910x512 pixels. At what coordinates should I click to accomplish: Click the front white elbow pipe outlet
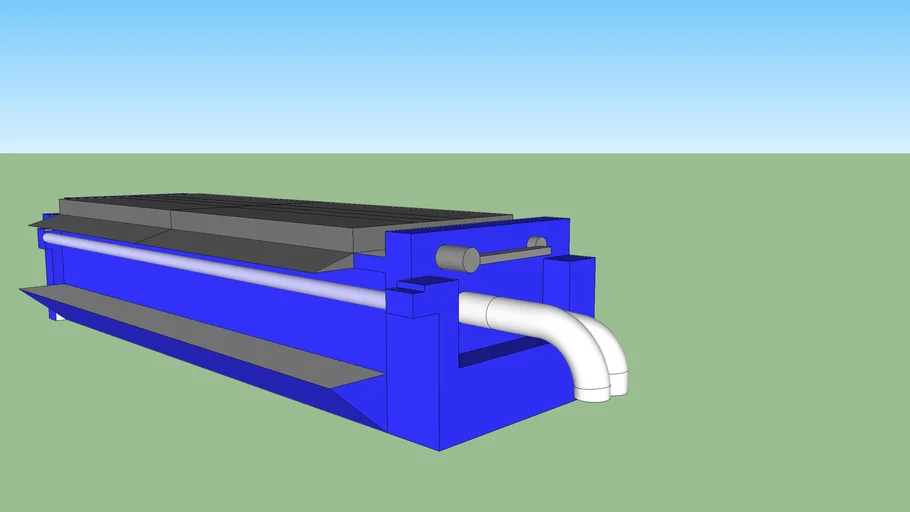[x=592, y=390]
